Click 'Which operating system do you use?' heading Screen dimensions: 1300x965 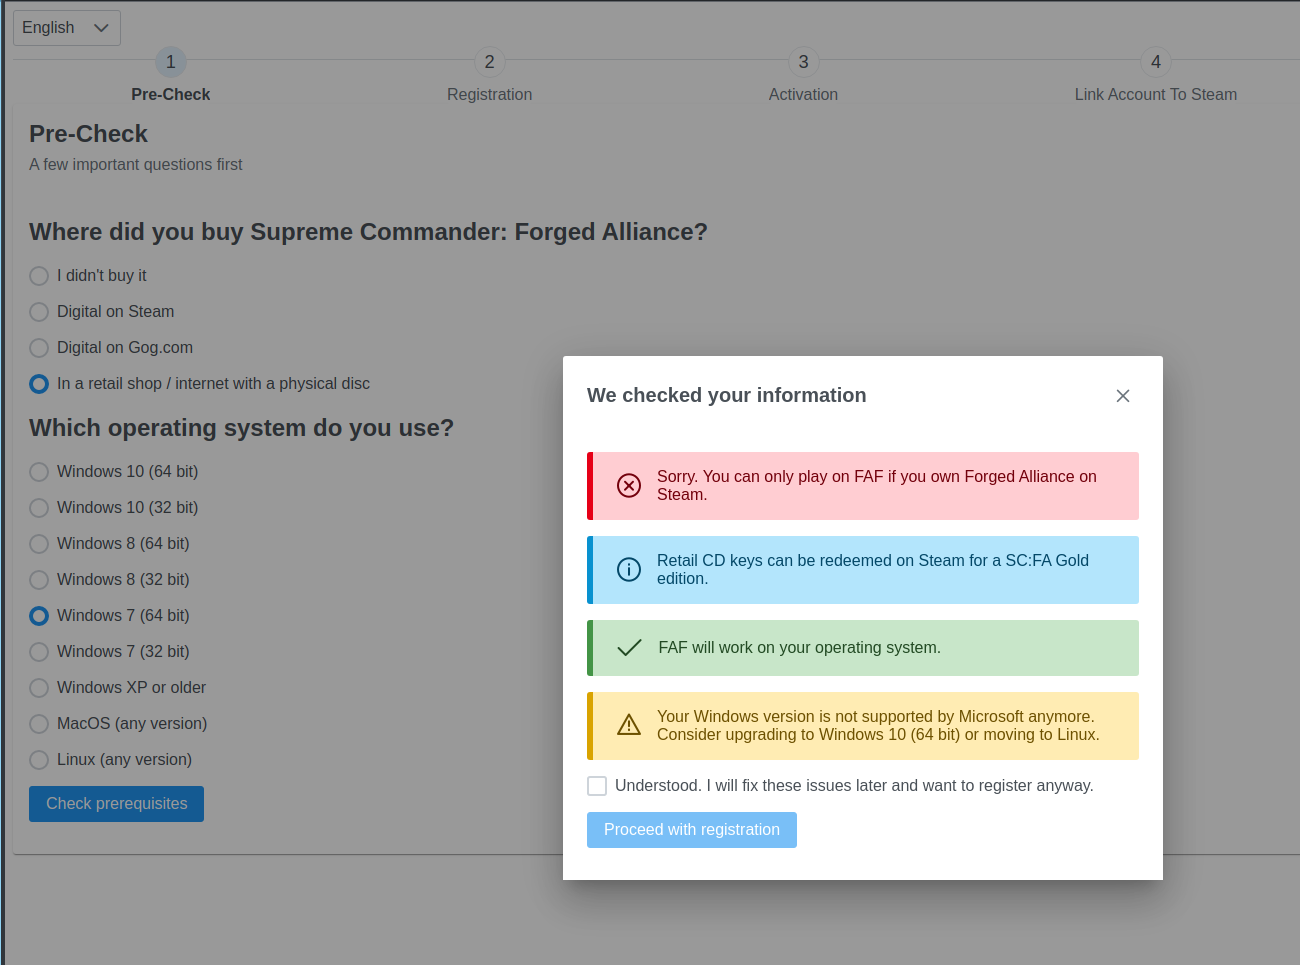click(x=241, y=428)
